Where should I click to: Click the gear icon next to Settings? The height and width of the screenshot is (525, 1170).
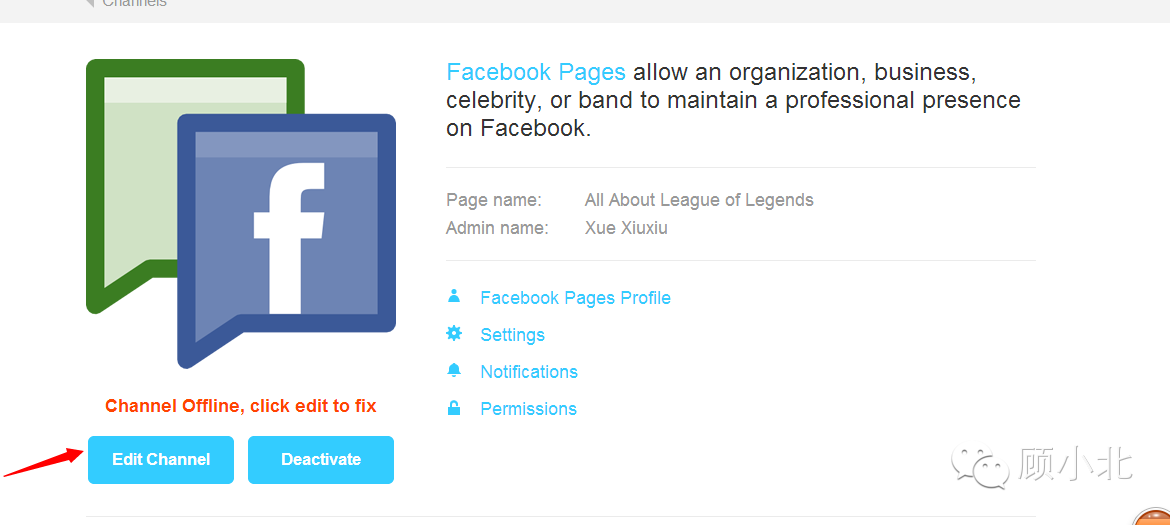pyautogui.click(x=454, y=333)
